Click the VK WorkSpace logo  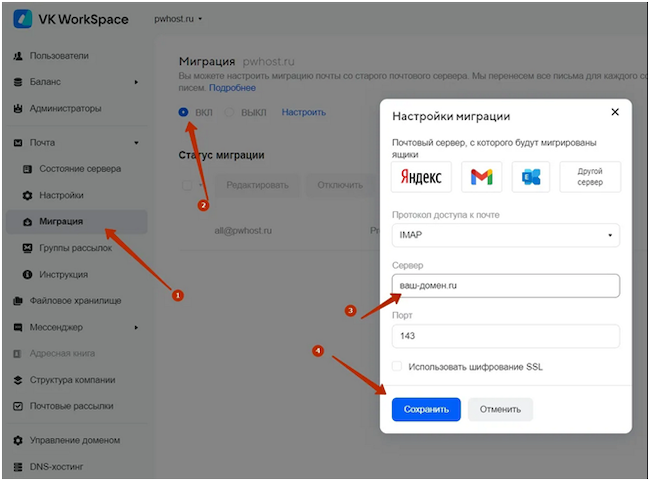tap(22, 18)
